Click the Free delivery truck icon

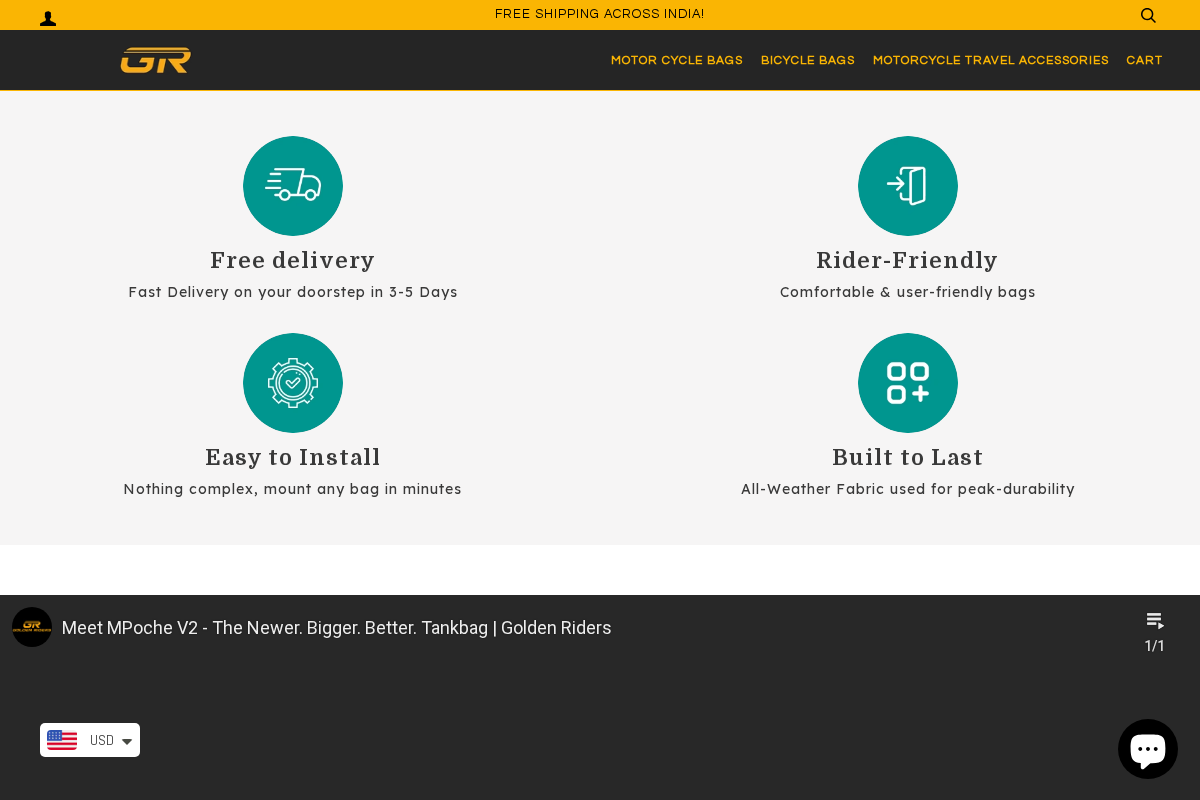click(x=292, y=186)
